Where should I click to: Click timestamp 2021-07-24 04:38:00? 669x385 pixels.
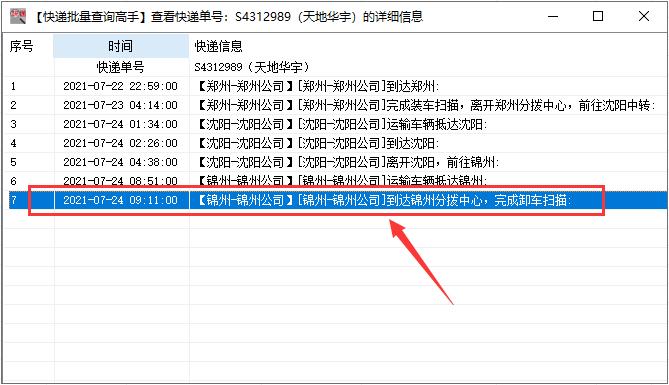[x=120, y=162]
